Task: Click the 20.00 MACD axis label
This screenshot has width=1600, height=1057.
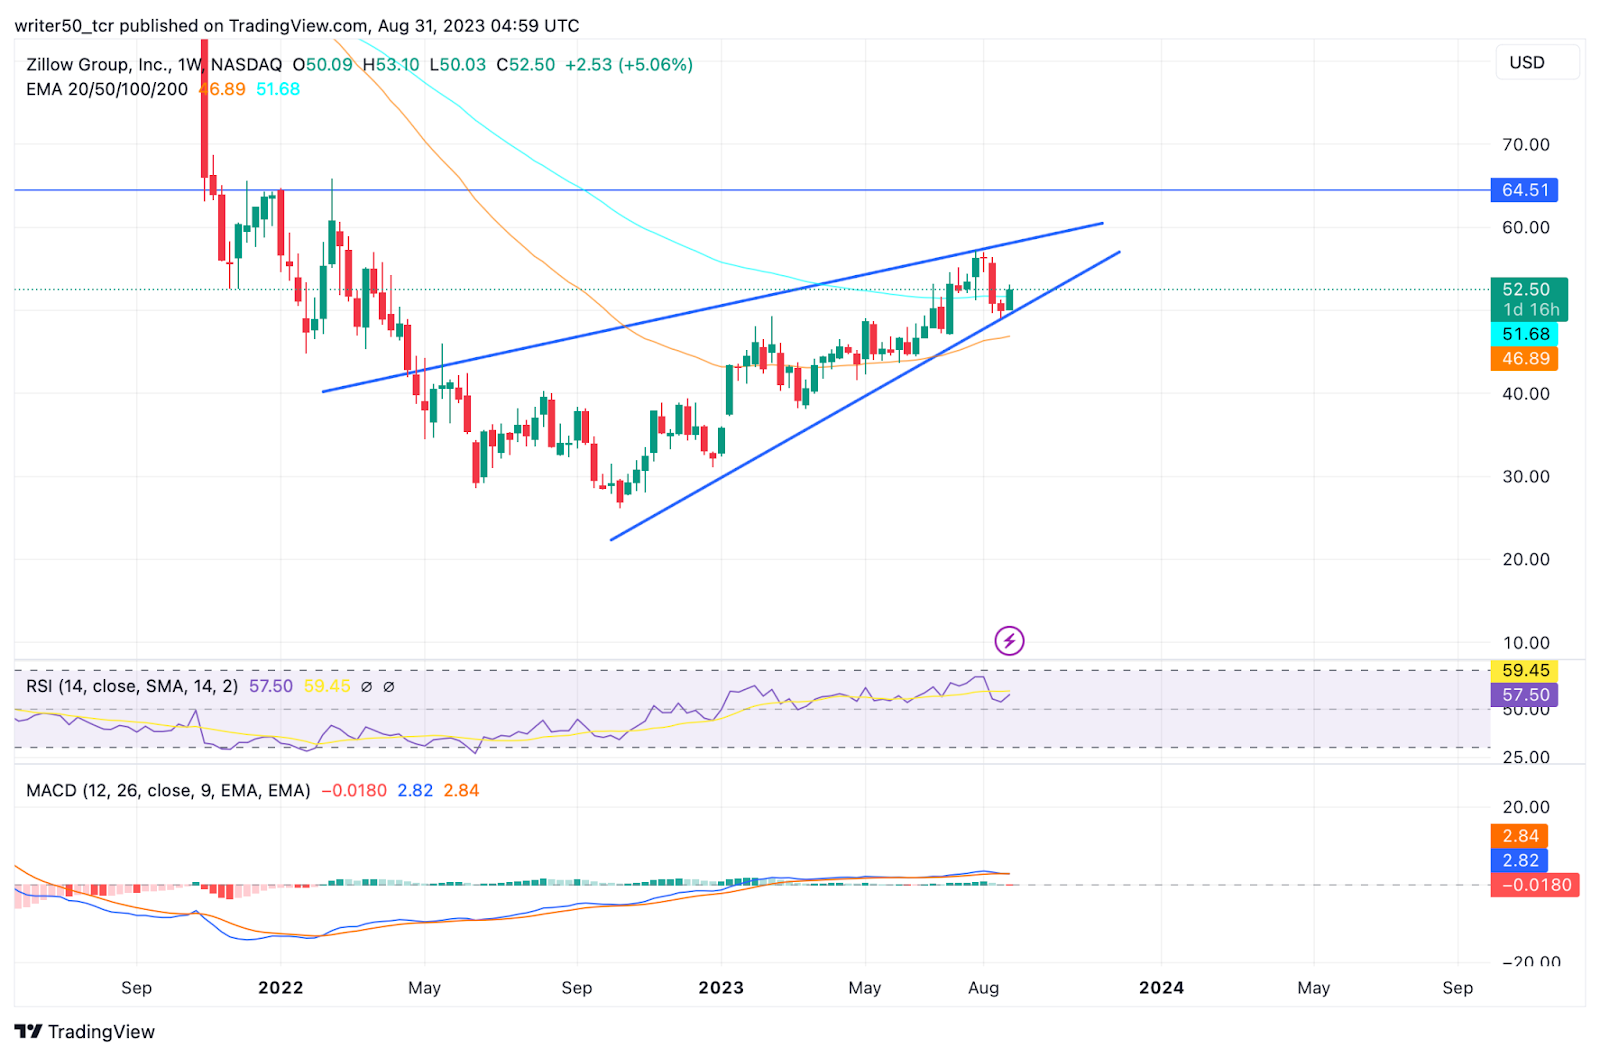Action: click(1526, 807)
